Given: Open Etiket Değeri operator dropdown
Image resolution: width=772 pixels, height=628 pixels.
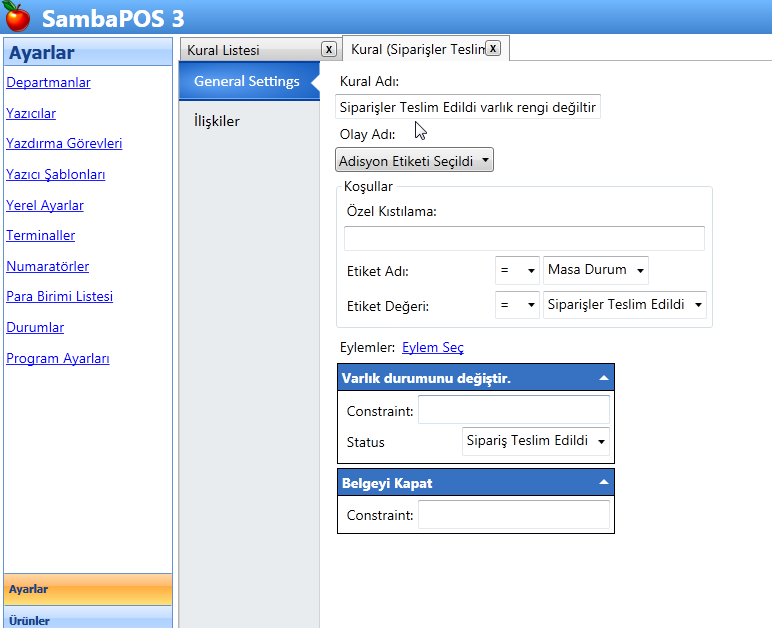Looking at the screenshot, I should point(517,305).
